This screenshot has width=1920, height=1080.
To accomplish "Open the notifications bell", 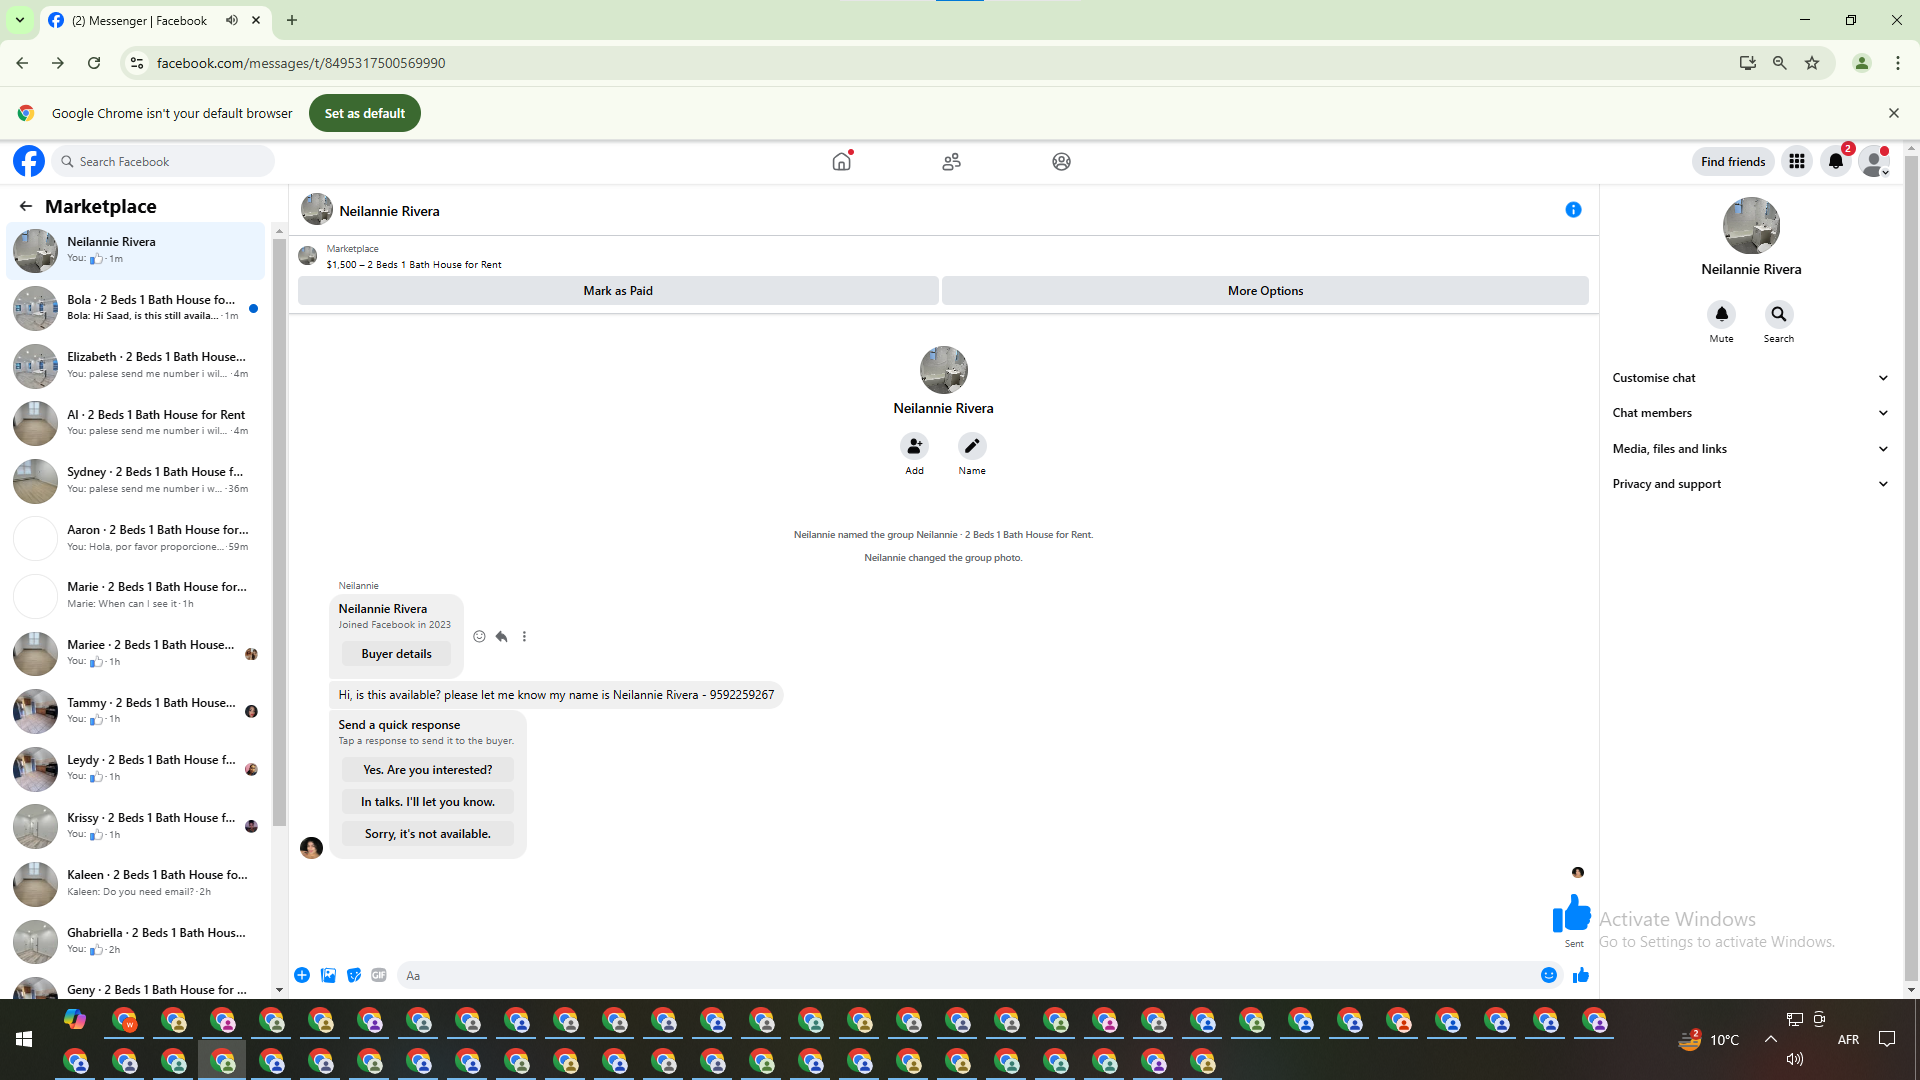I will [1836, 161].
